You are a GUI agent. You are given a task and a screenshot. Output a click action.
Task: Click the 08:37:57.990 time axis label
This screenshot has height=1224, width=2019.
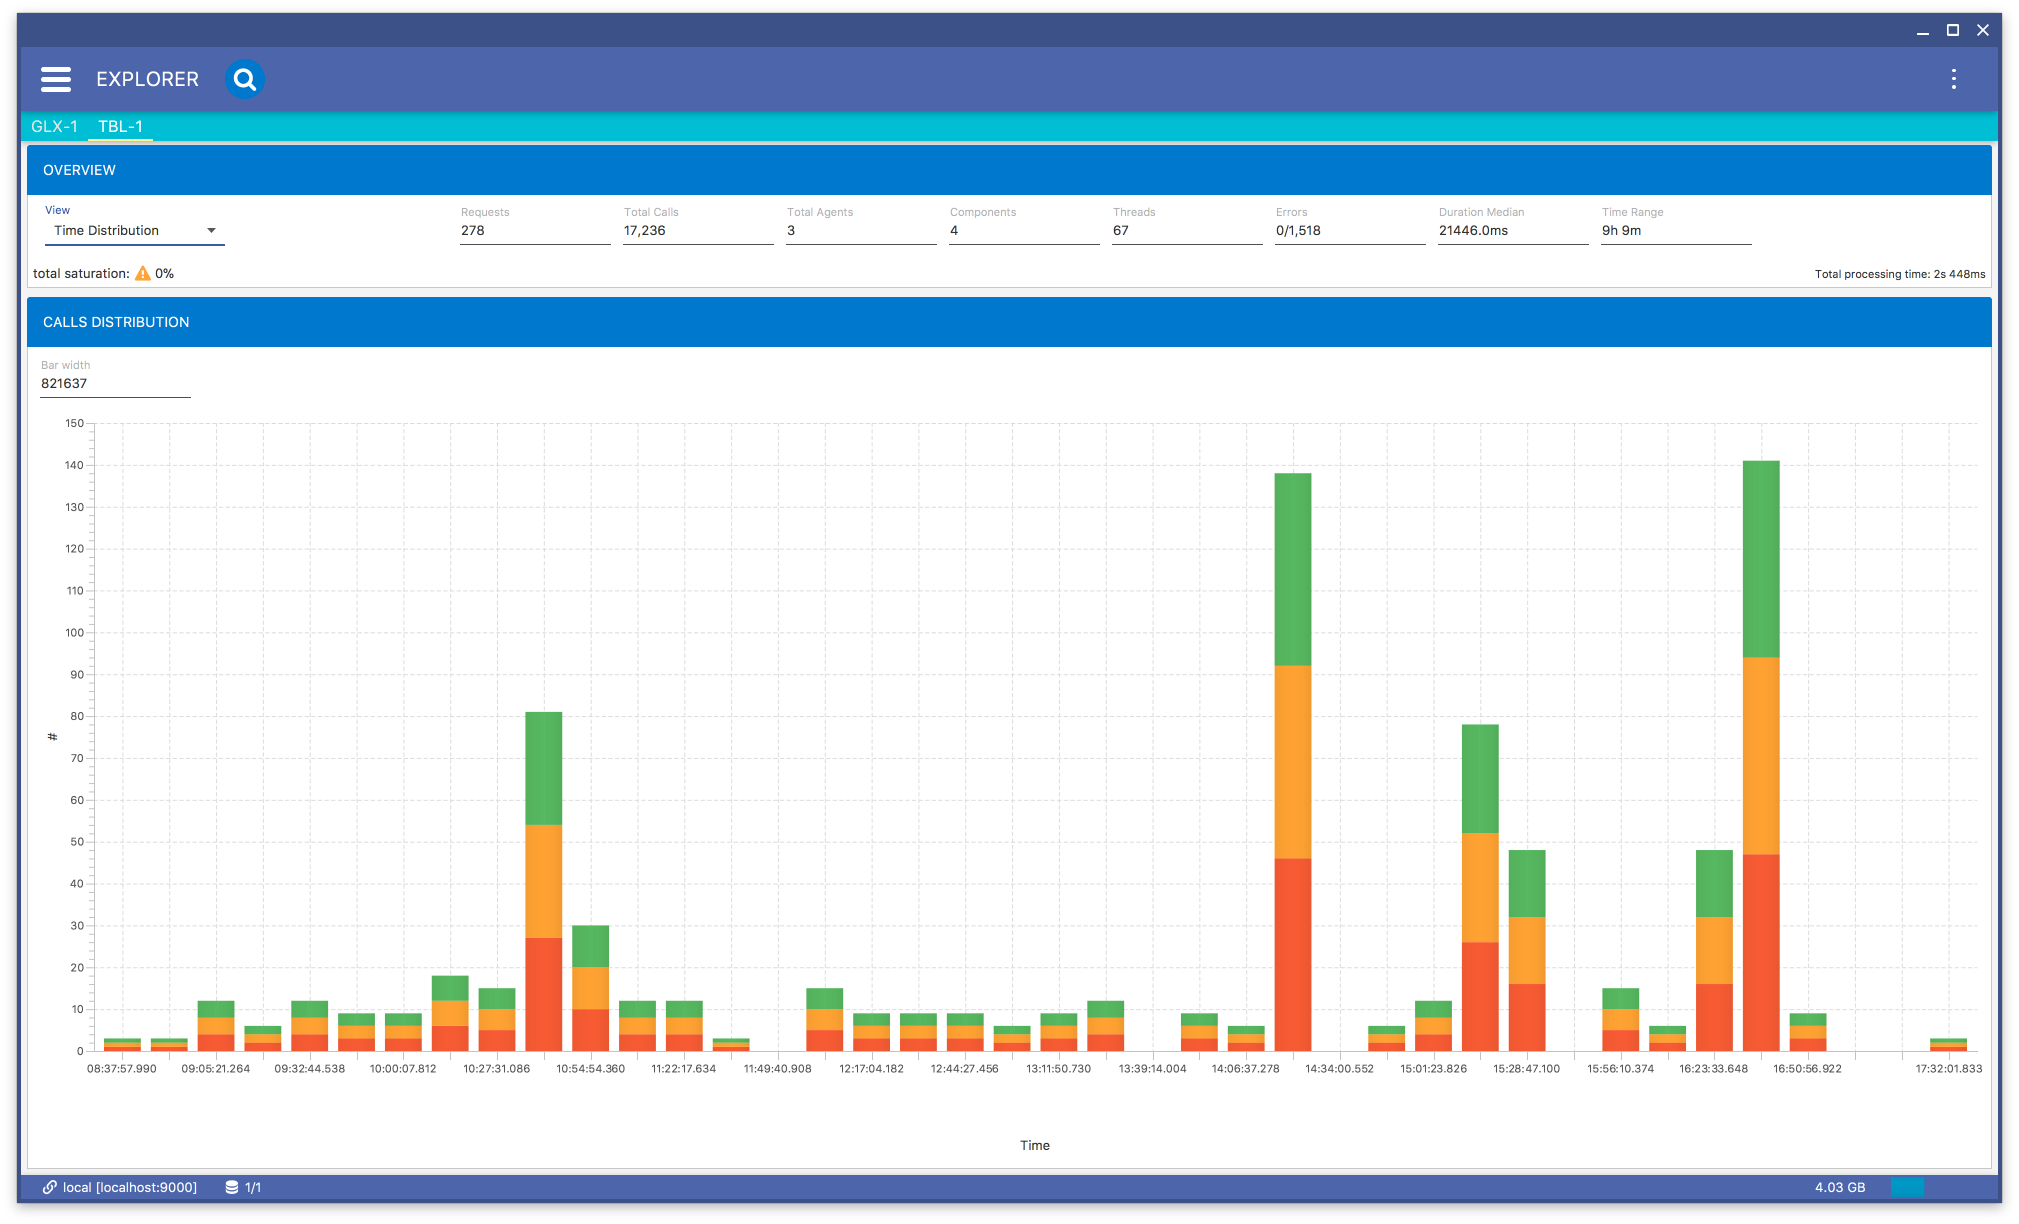click(122, 1069)
